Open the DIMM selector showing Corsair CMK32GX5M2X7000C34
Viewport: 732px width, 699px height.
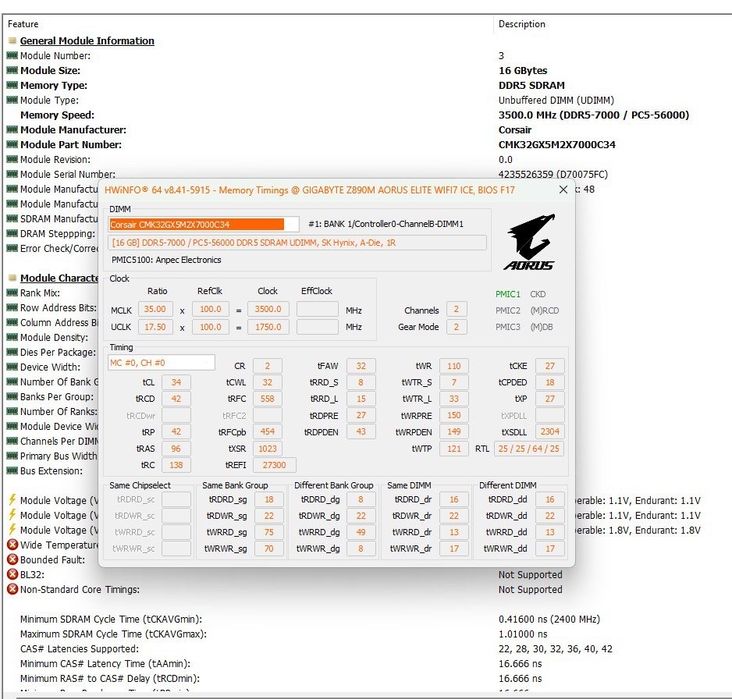pyautogui.click(x=204, y=225)
